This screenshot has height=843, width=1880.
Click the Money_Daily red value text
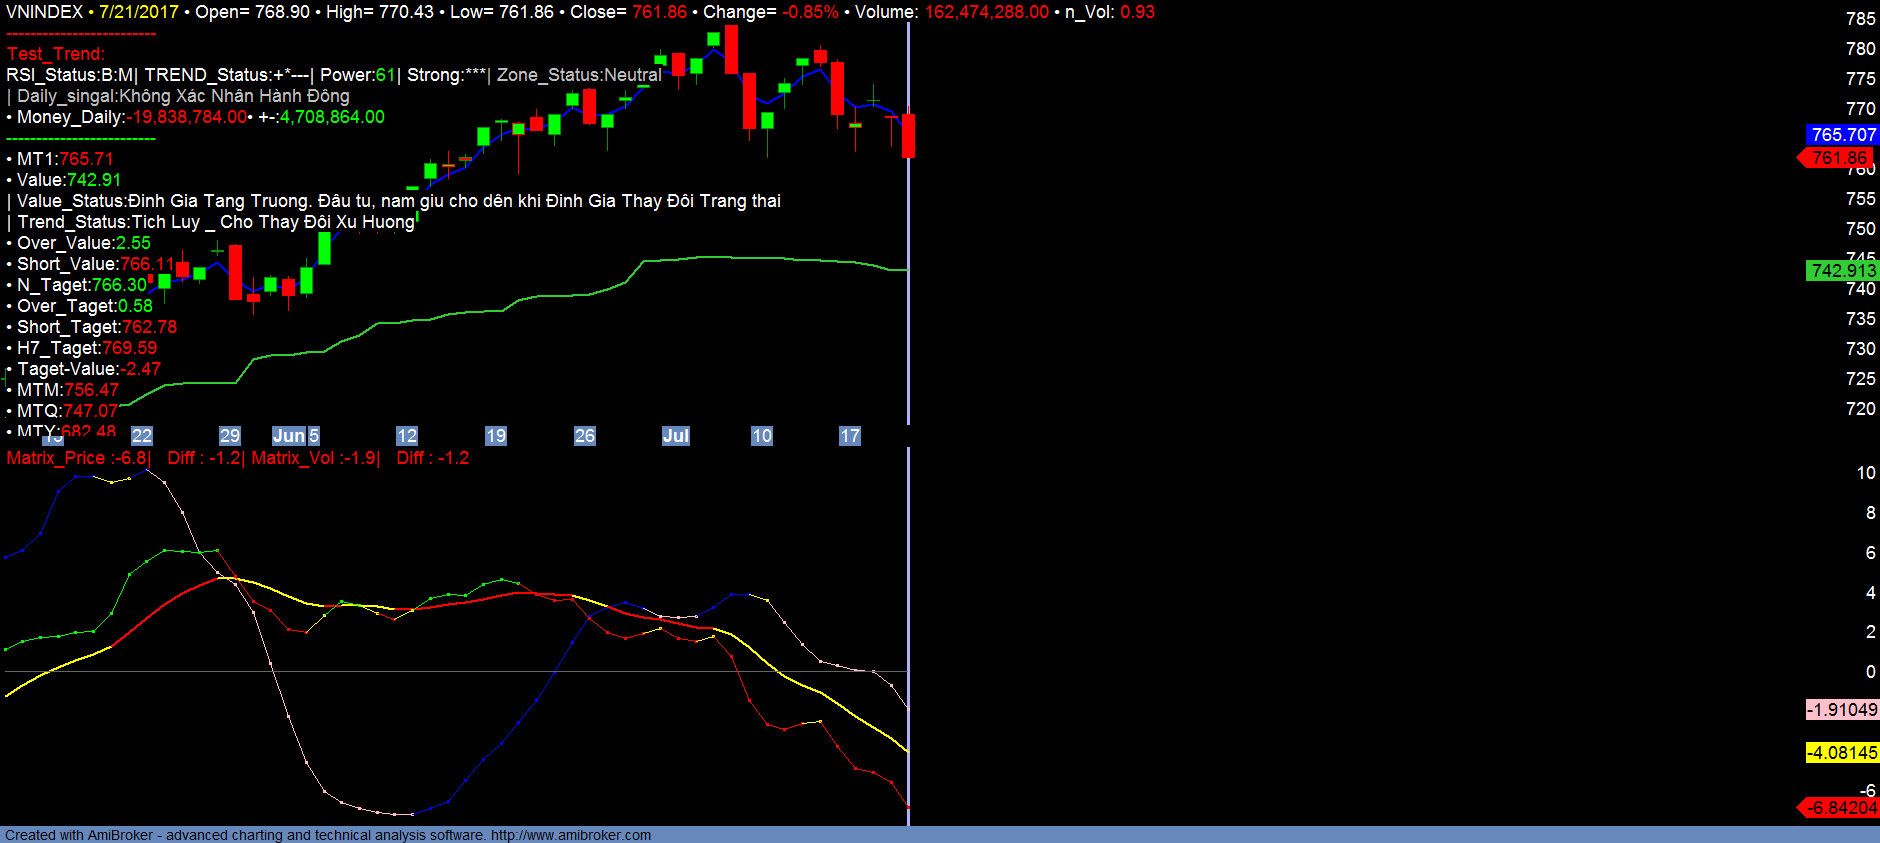(x=187, y=117)
